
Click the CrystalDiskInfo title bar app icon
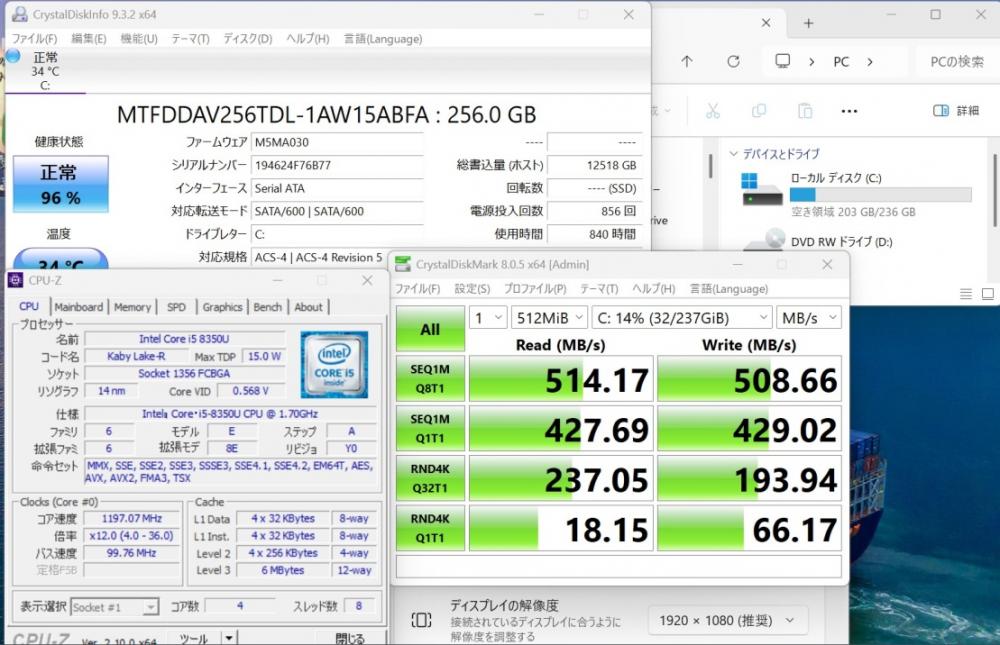[19, 14]
